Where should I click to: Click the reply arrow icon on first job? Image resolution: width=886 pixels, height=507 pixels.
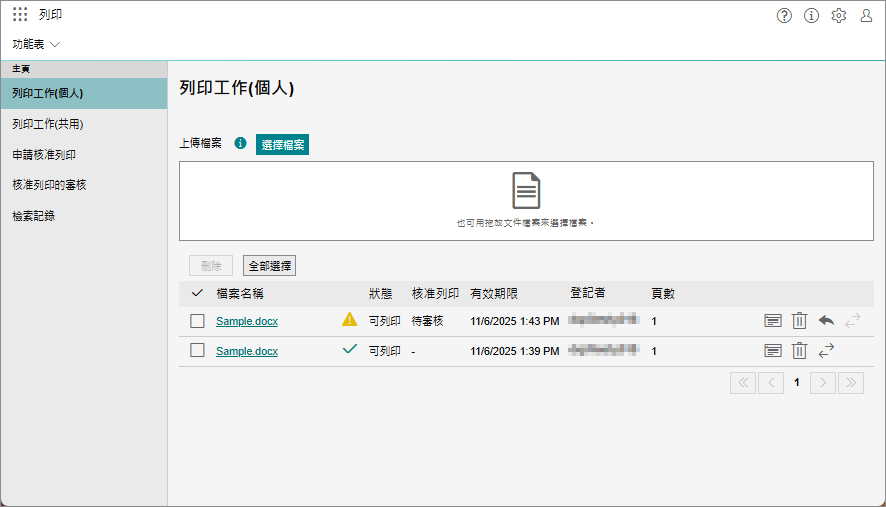click(x=826, y=321)
